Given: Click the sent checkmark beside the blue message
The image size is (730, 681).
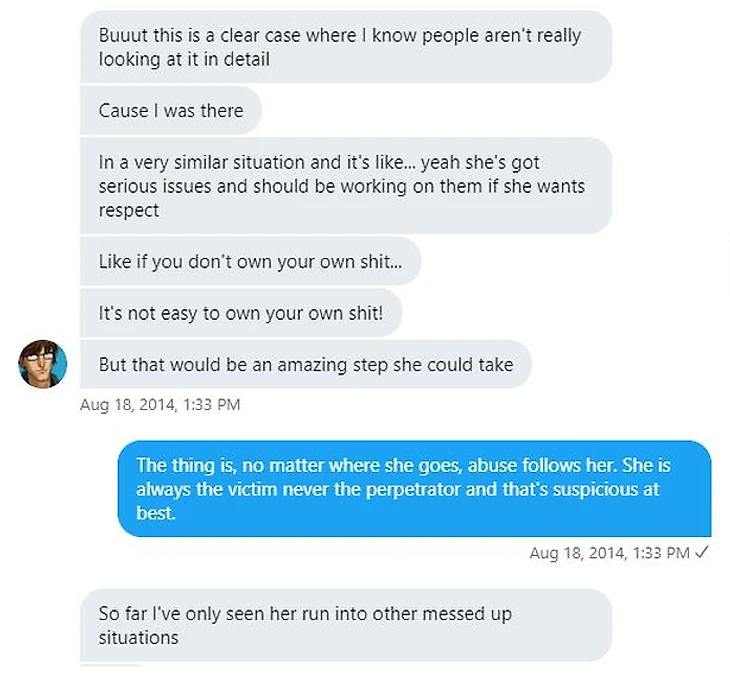Looking at the screenshot, I should tap(700, 553).
